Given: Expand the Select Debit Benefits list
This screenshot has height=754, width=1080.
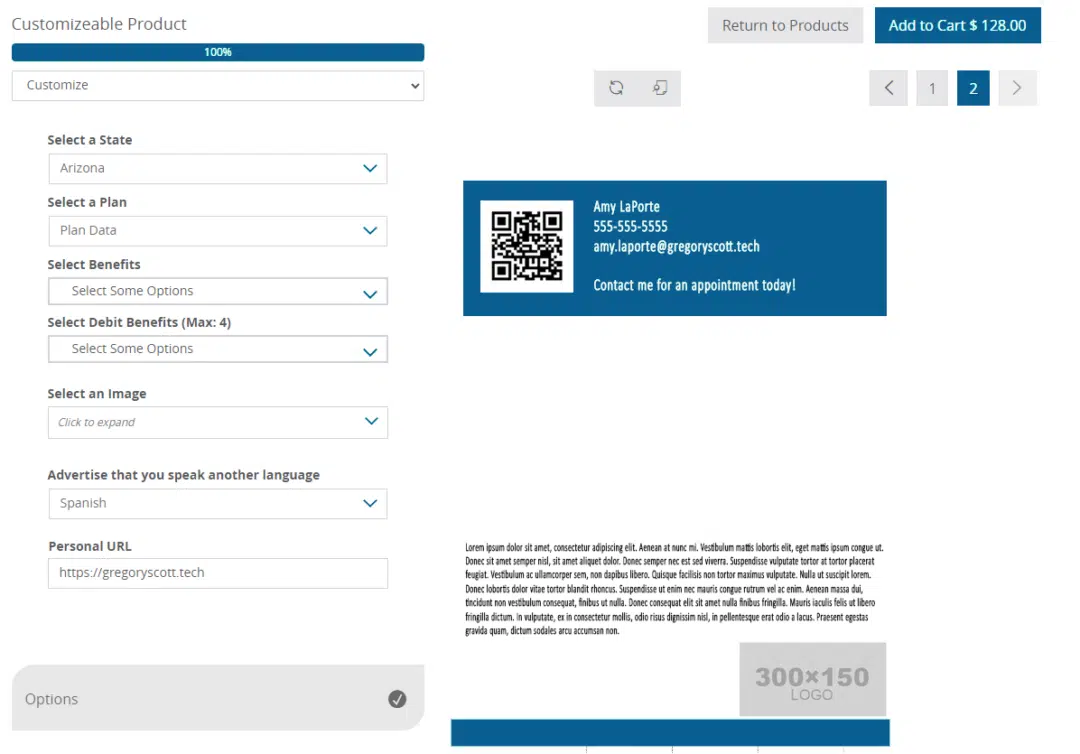Looking at the screenshot, I should tap(217, 349).
